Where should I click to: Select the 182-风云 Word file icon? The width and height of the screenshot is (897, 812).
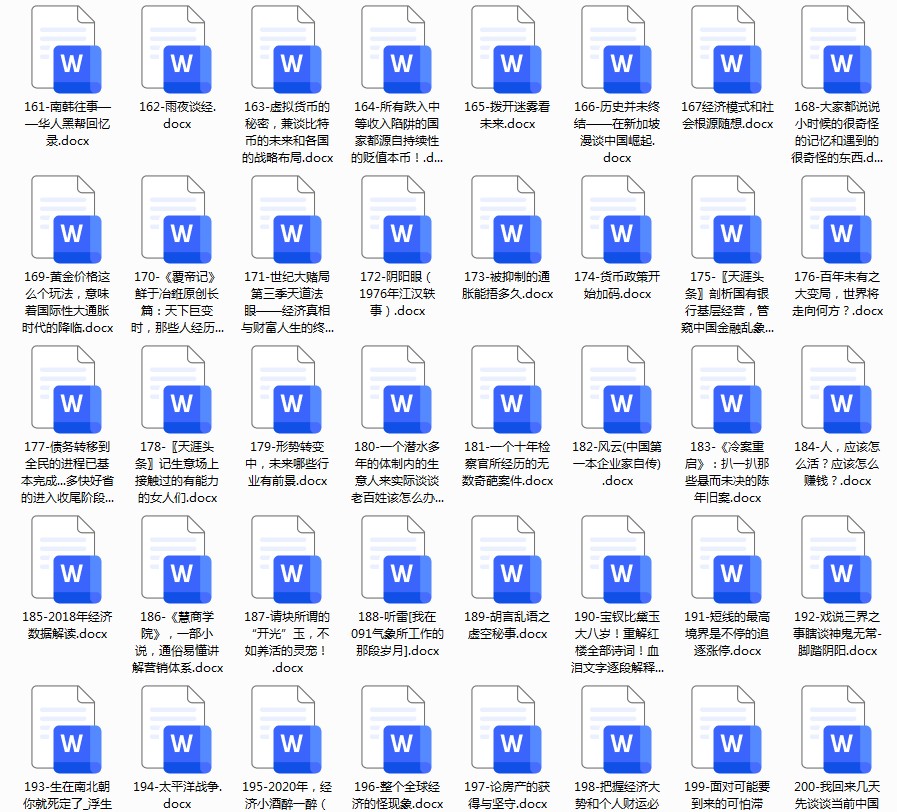pyautogui.click(x=616, y=389)
